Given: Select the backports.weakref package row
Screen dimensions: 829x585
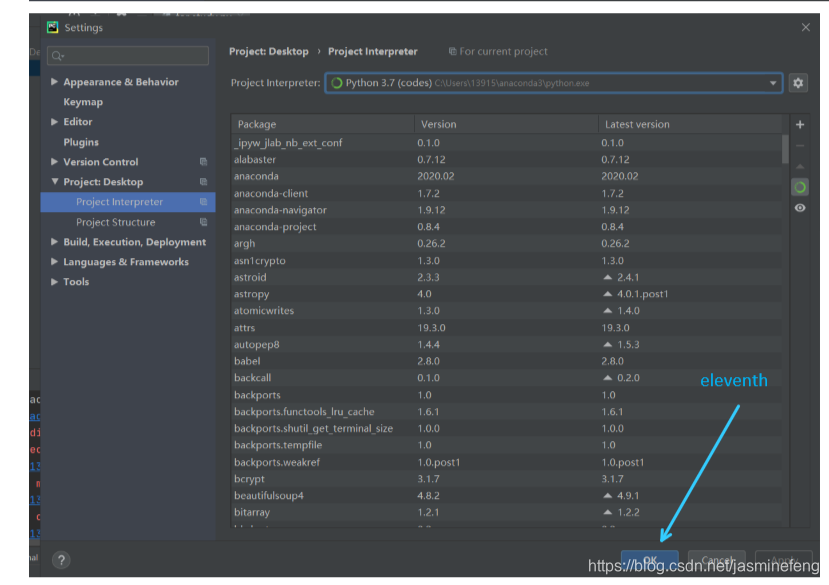Looking at the screenshot, I should tap(506, 462).
